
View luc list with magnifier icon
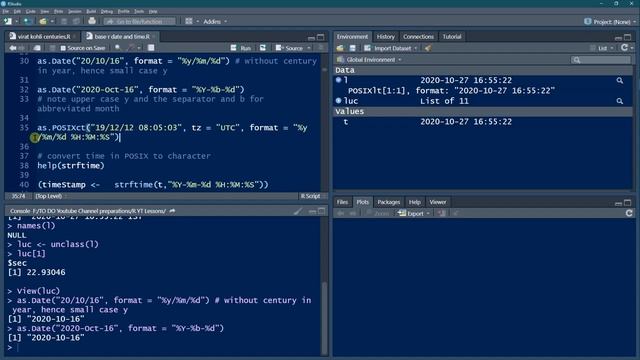pos(620,101)
